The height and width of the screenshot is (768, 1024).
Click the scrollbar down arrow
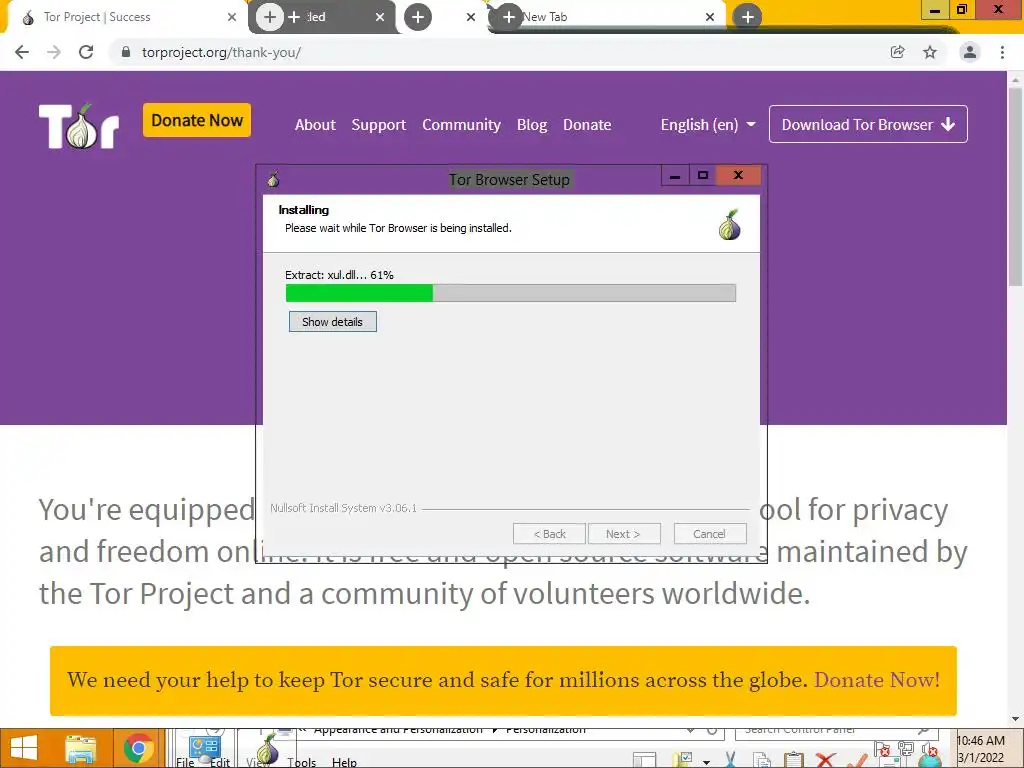click(x=1016, y=720)
